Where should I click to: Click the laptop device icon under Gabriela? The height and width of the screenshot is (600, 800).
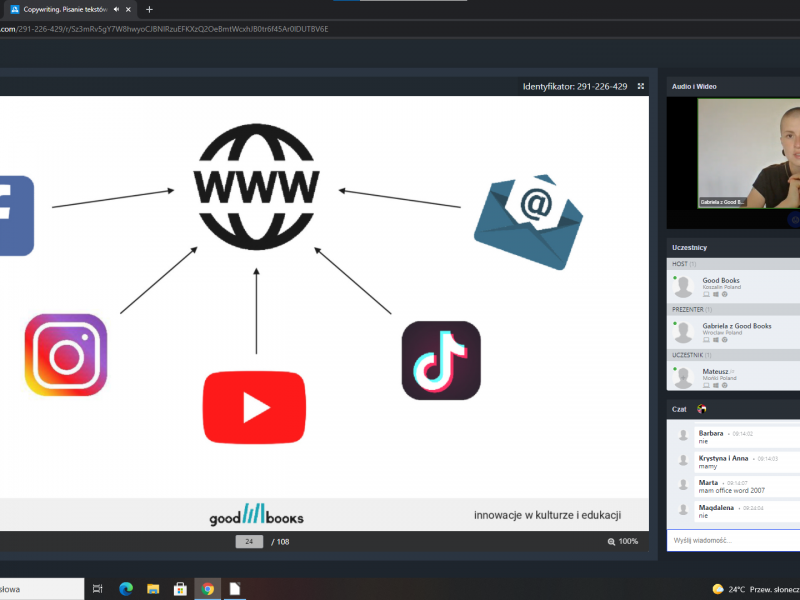(706, 340)
